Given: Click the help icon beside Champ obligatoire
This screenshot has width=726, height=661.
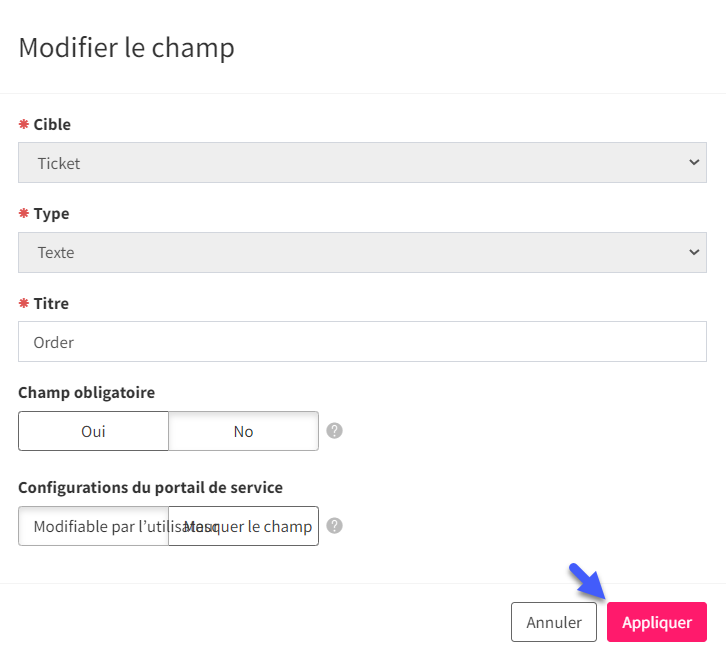Looking at the screenshot, I should tap(334, 431).
